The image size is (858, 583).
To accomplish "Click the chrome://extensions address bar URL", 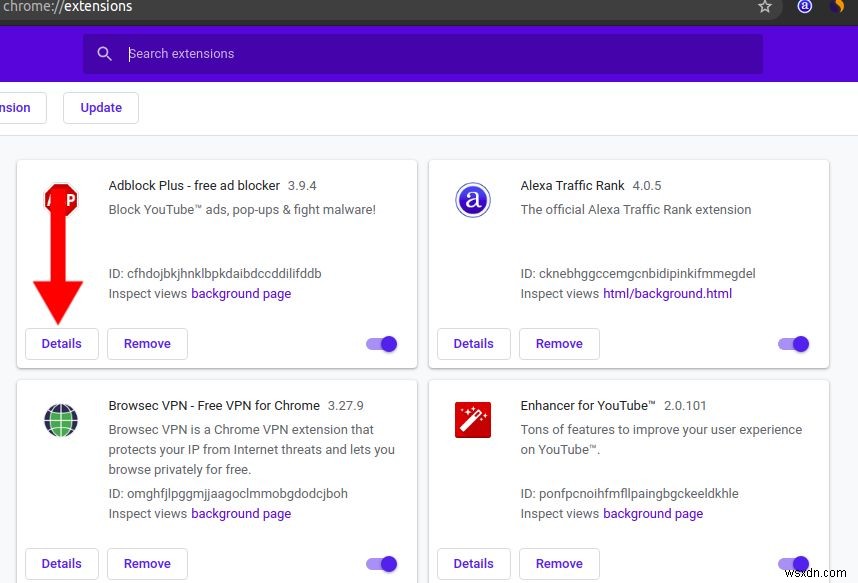I will pos(67,7).
